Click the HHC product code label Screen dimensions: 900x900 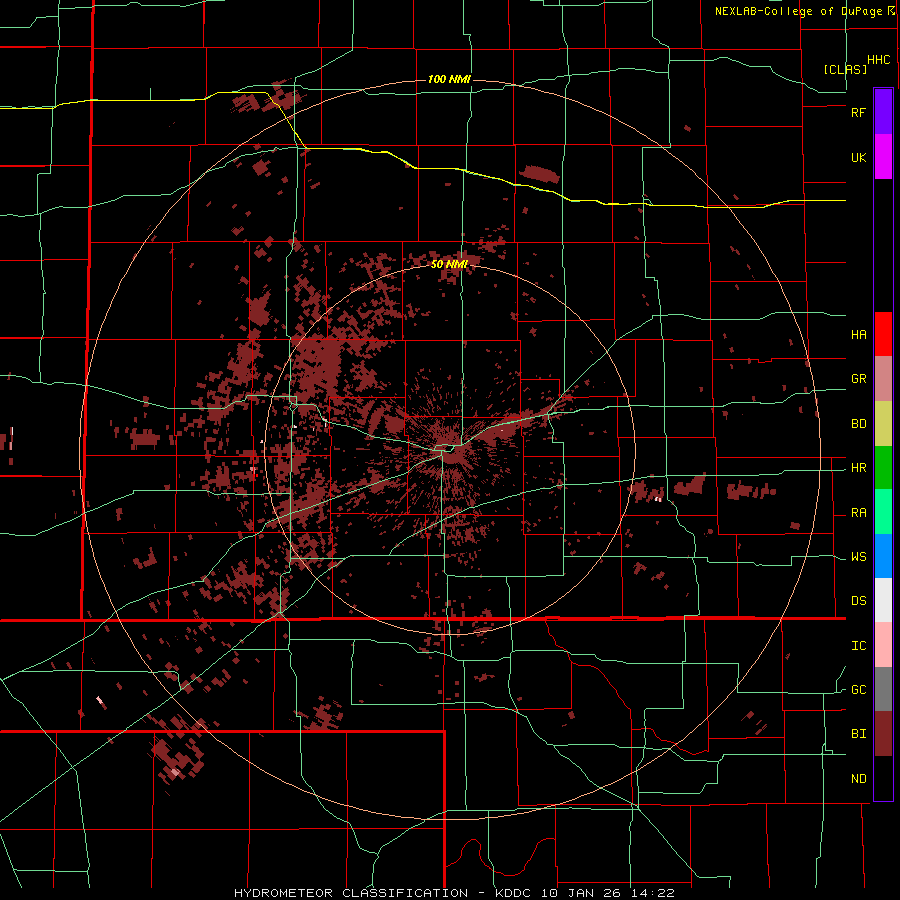(879, 60)
